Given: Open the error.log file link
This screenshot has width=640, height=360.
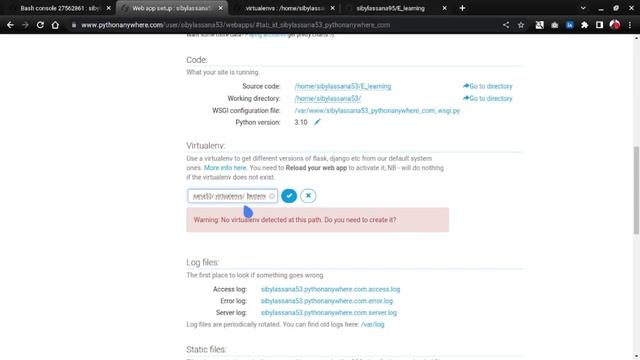Looking at the screenshot, I should tap(327, 301).
